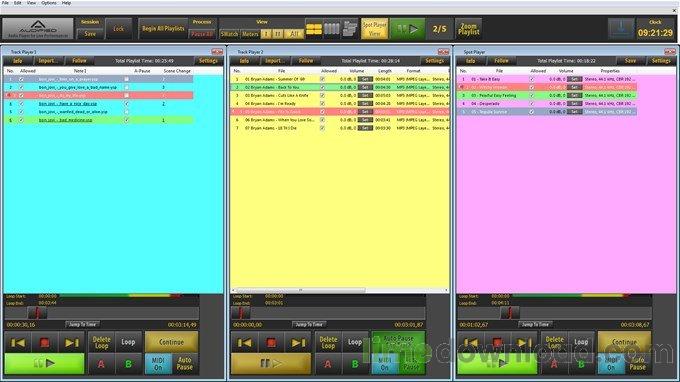Toggle Allowed checkbox for Peaceful Easy Feeling
The width and height of the screenshot is (680, 382).
(532, 95)
